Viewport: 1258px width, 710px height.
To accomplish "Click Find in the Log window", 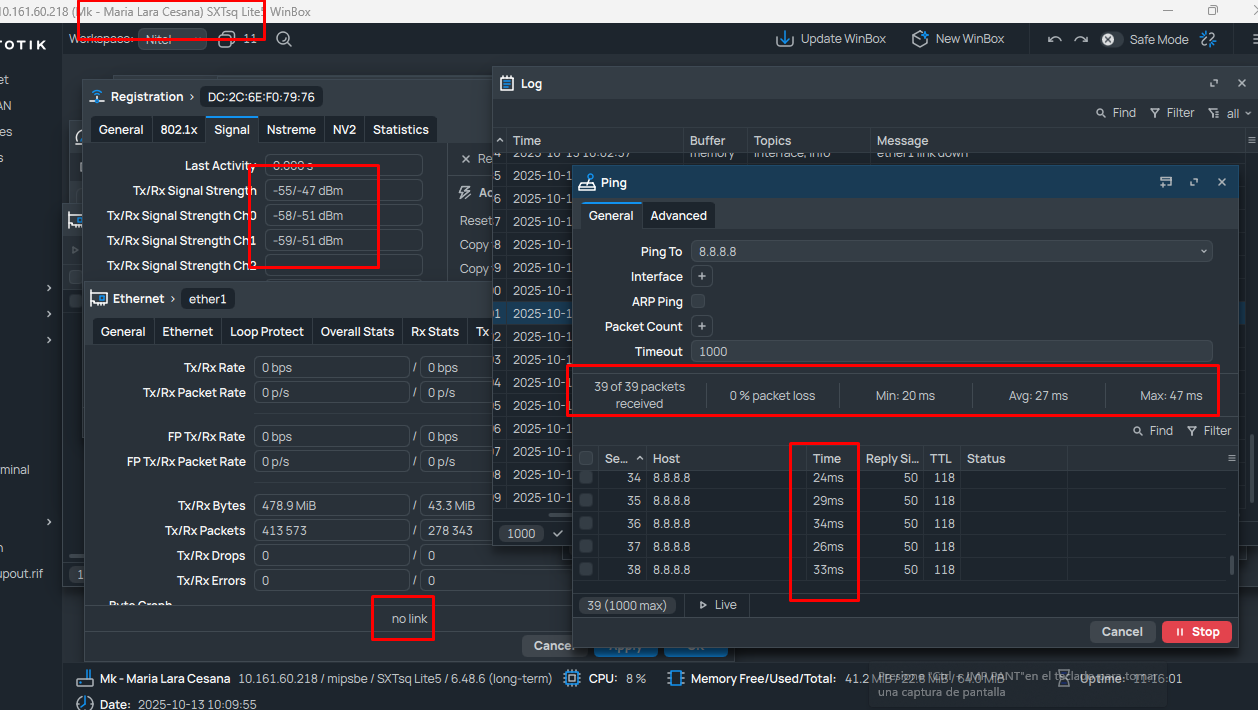I will [x=1116, y=113].
